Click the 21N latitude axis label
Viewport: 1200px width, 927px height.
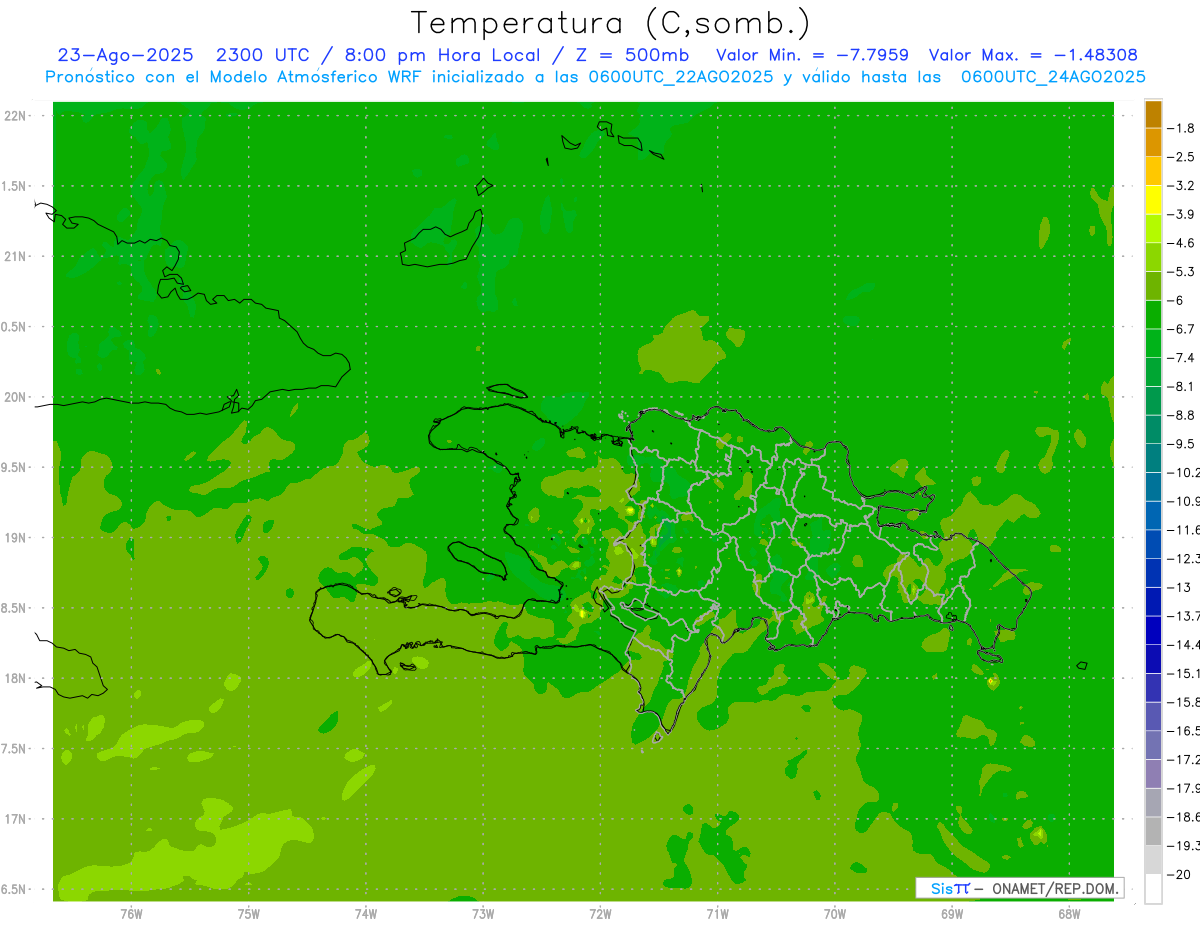[x=17, y=256]
